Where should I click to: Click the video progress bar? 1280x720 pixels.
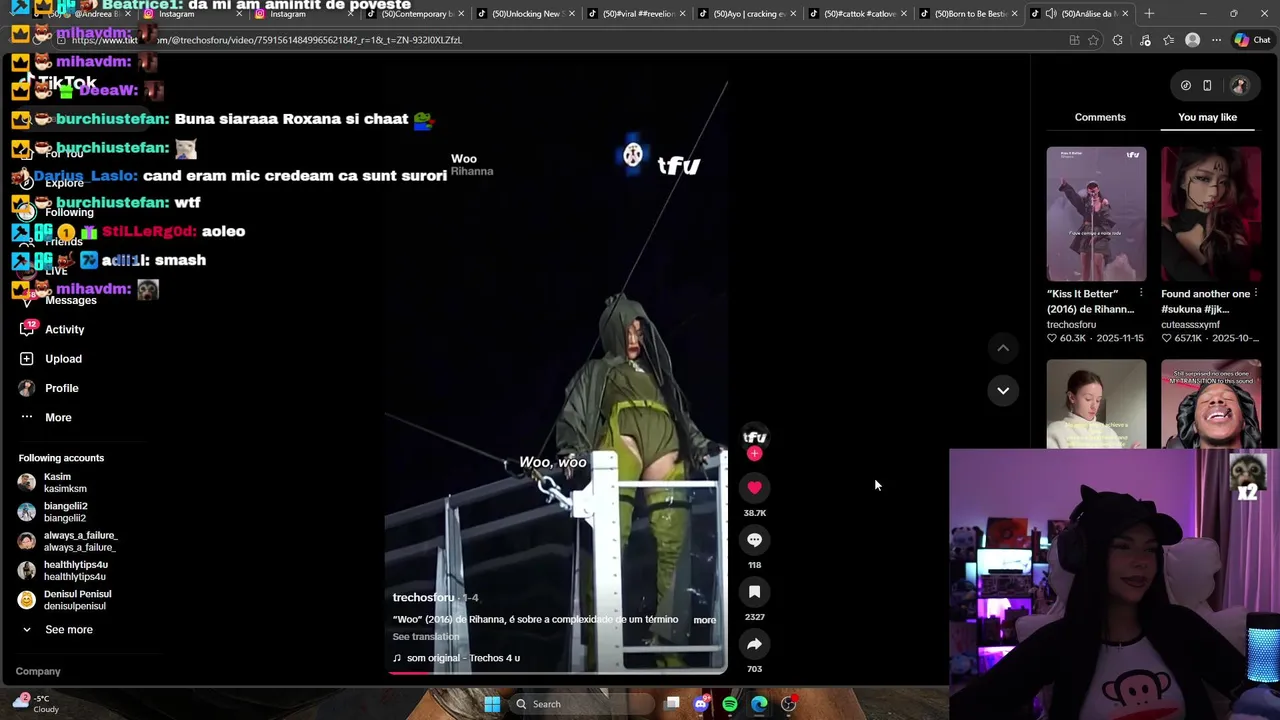click(556, 673)
